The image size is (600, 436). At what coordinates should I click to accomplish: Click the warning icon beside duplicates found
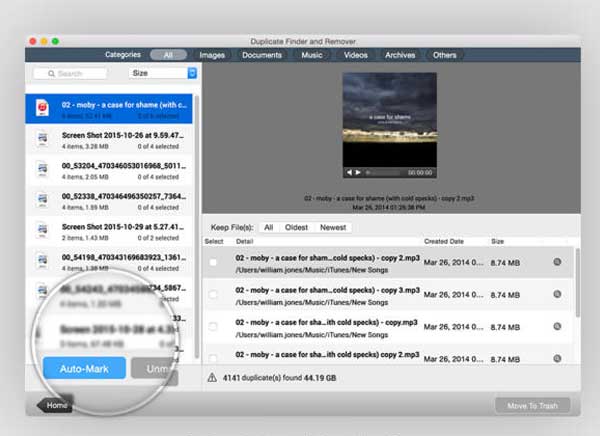tap(212, 378)
